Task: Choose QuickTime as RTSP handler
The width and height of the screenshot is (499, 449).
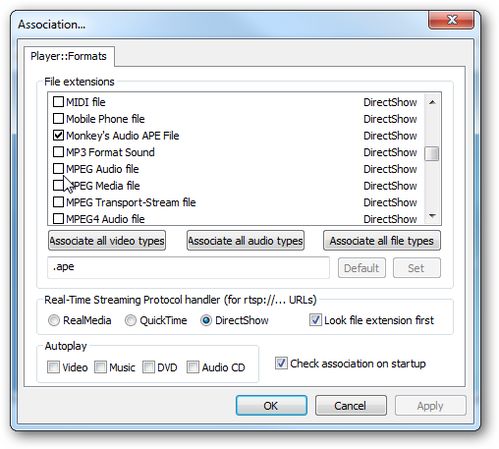Action: 130,320
